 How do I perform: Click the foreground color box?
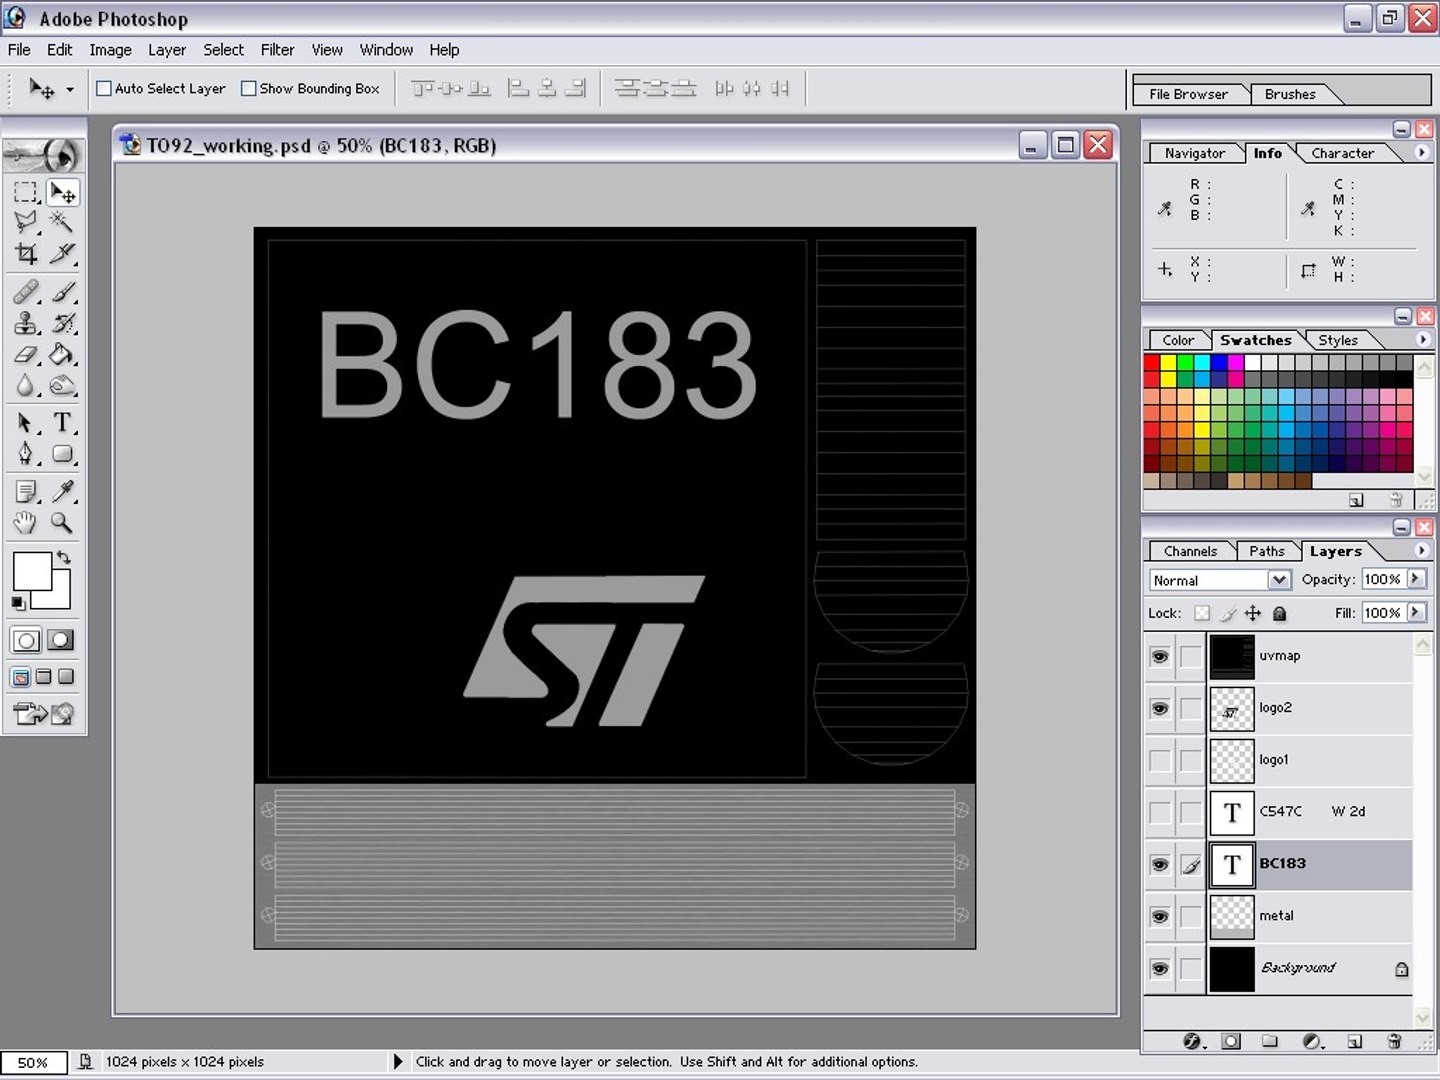[x=32, y=572]
